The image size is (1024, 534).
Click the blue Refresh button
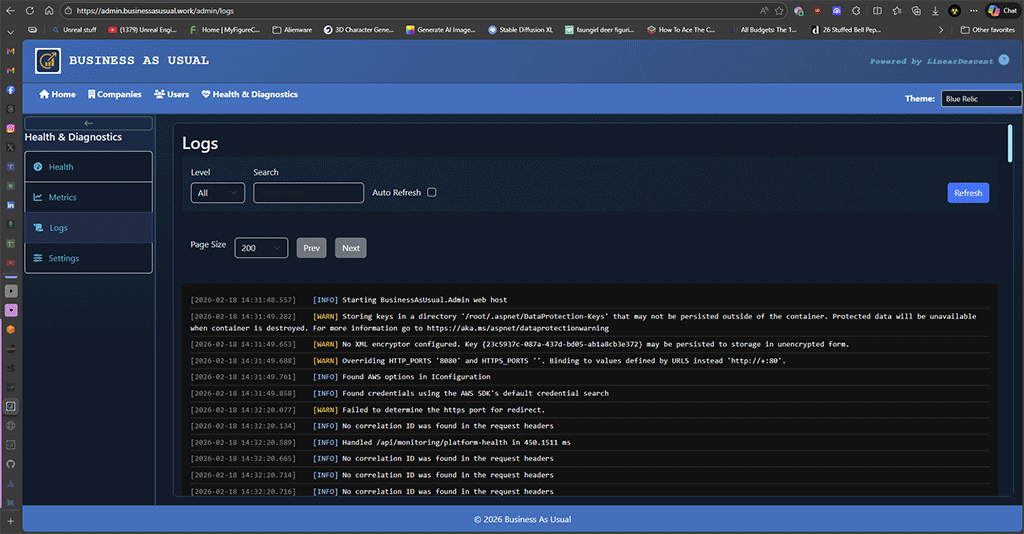click(967, 193)
